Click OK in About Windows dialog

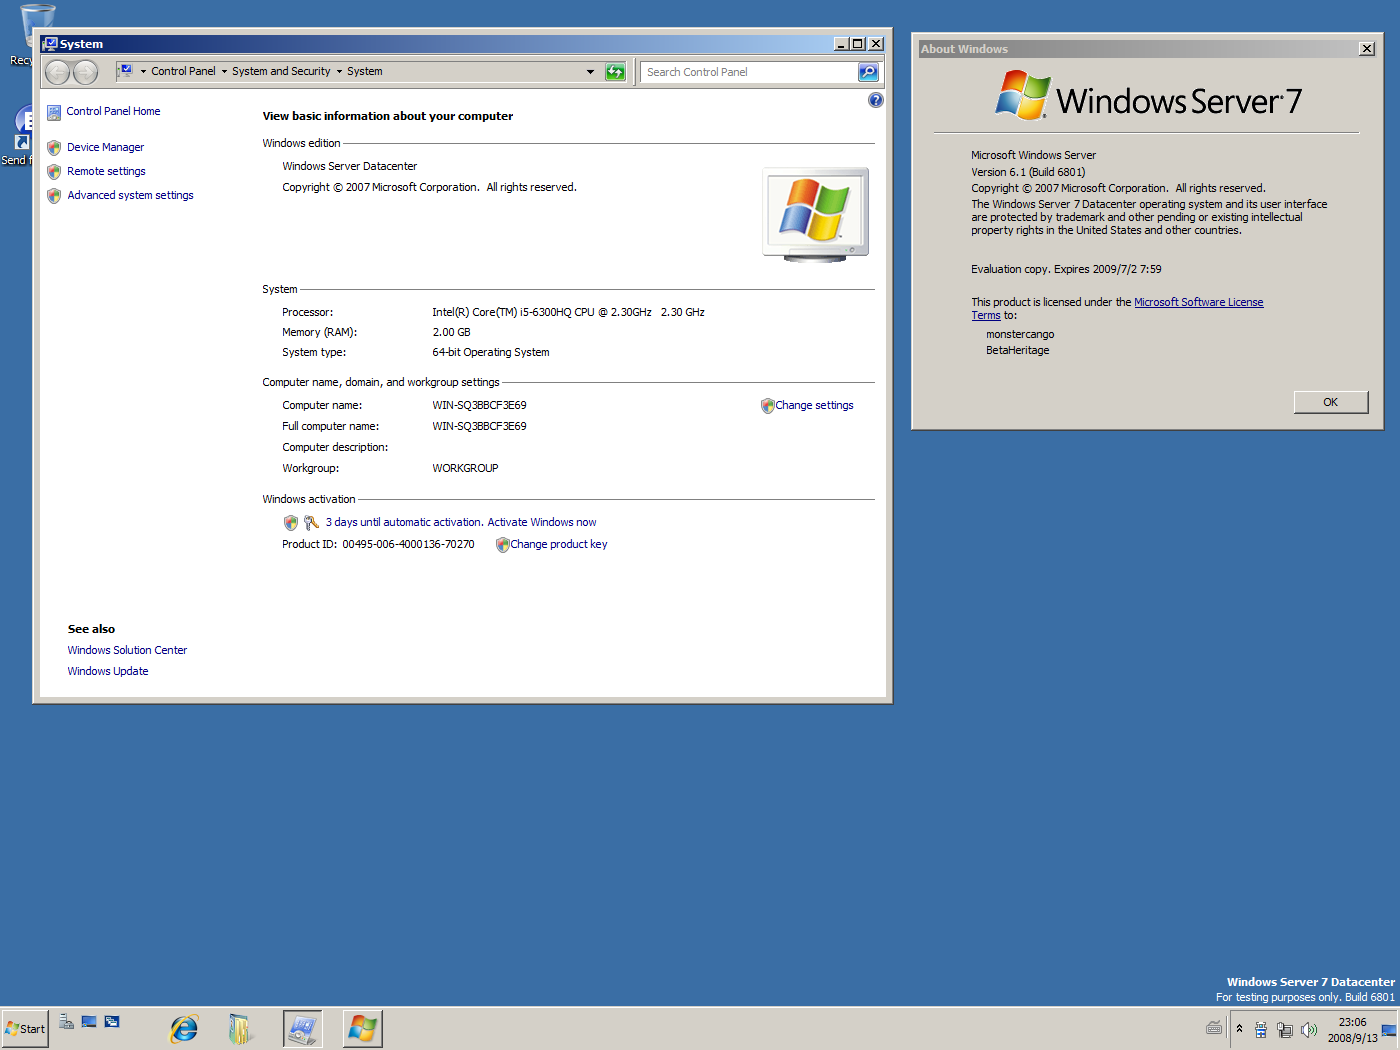1330,402
